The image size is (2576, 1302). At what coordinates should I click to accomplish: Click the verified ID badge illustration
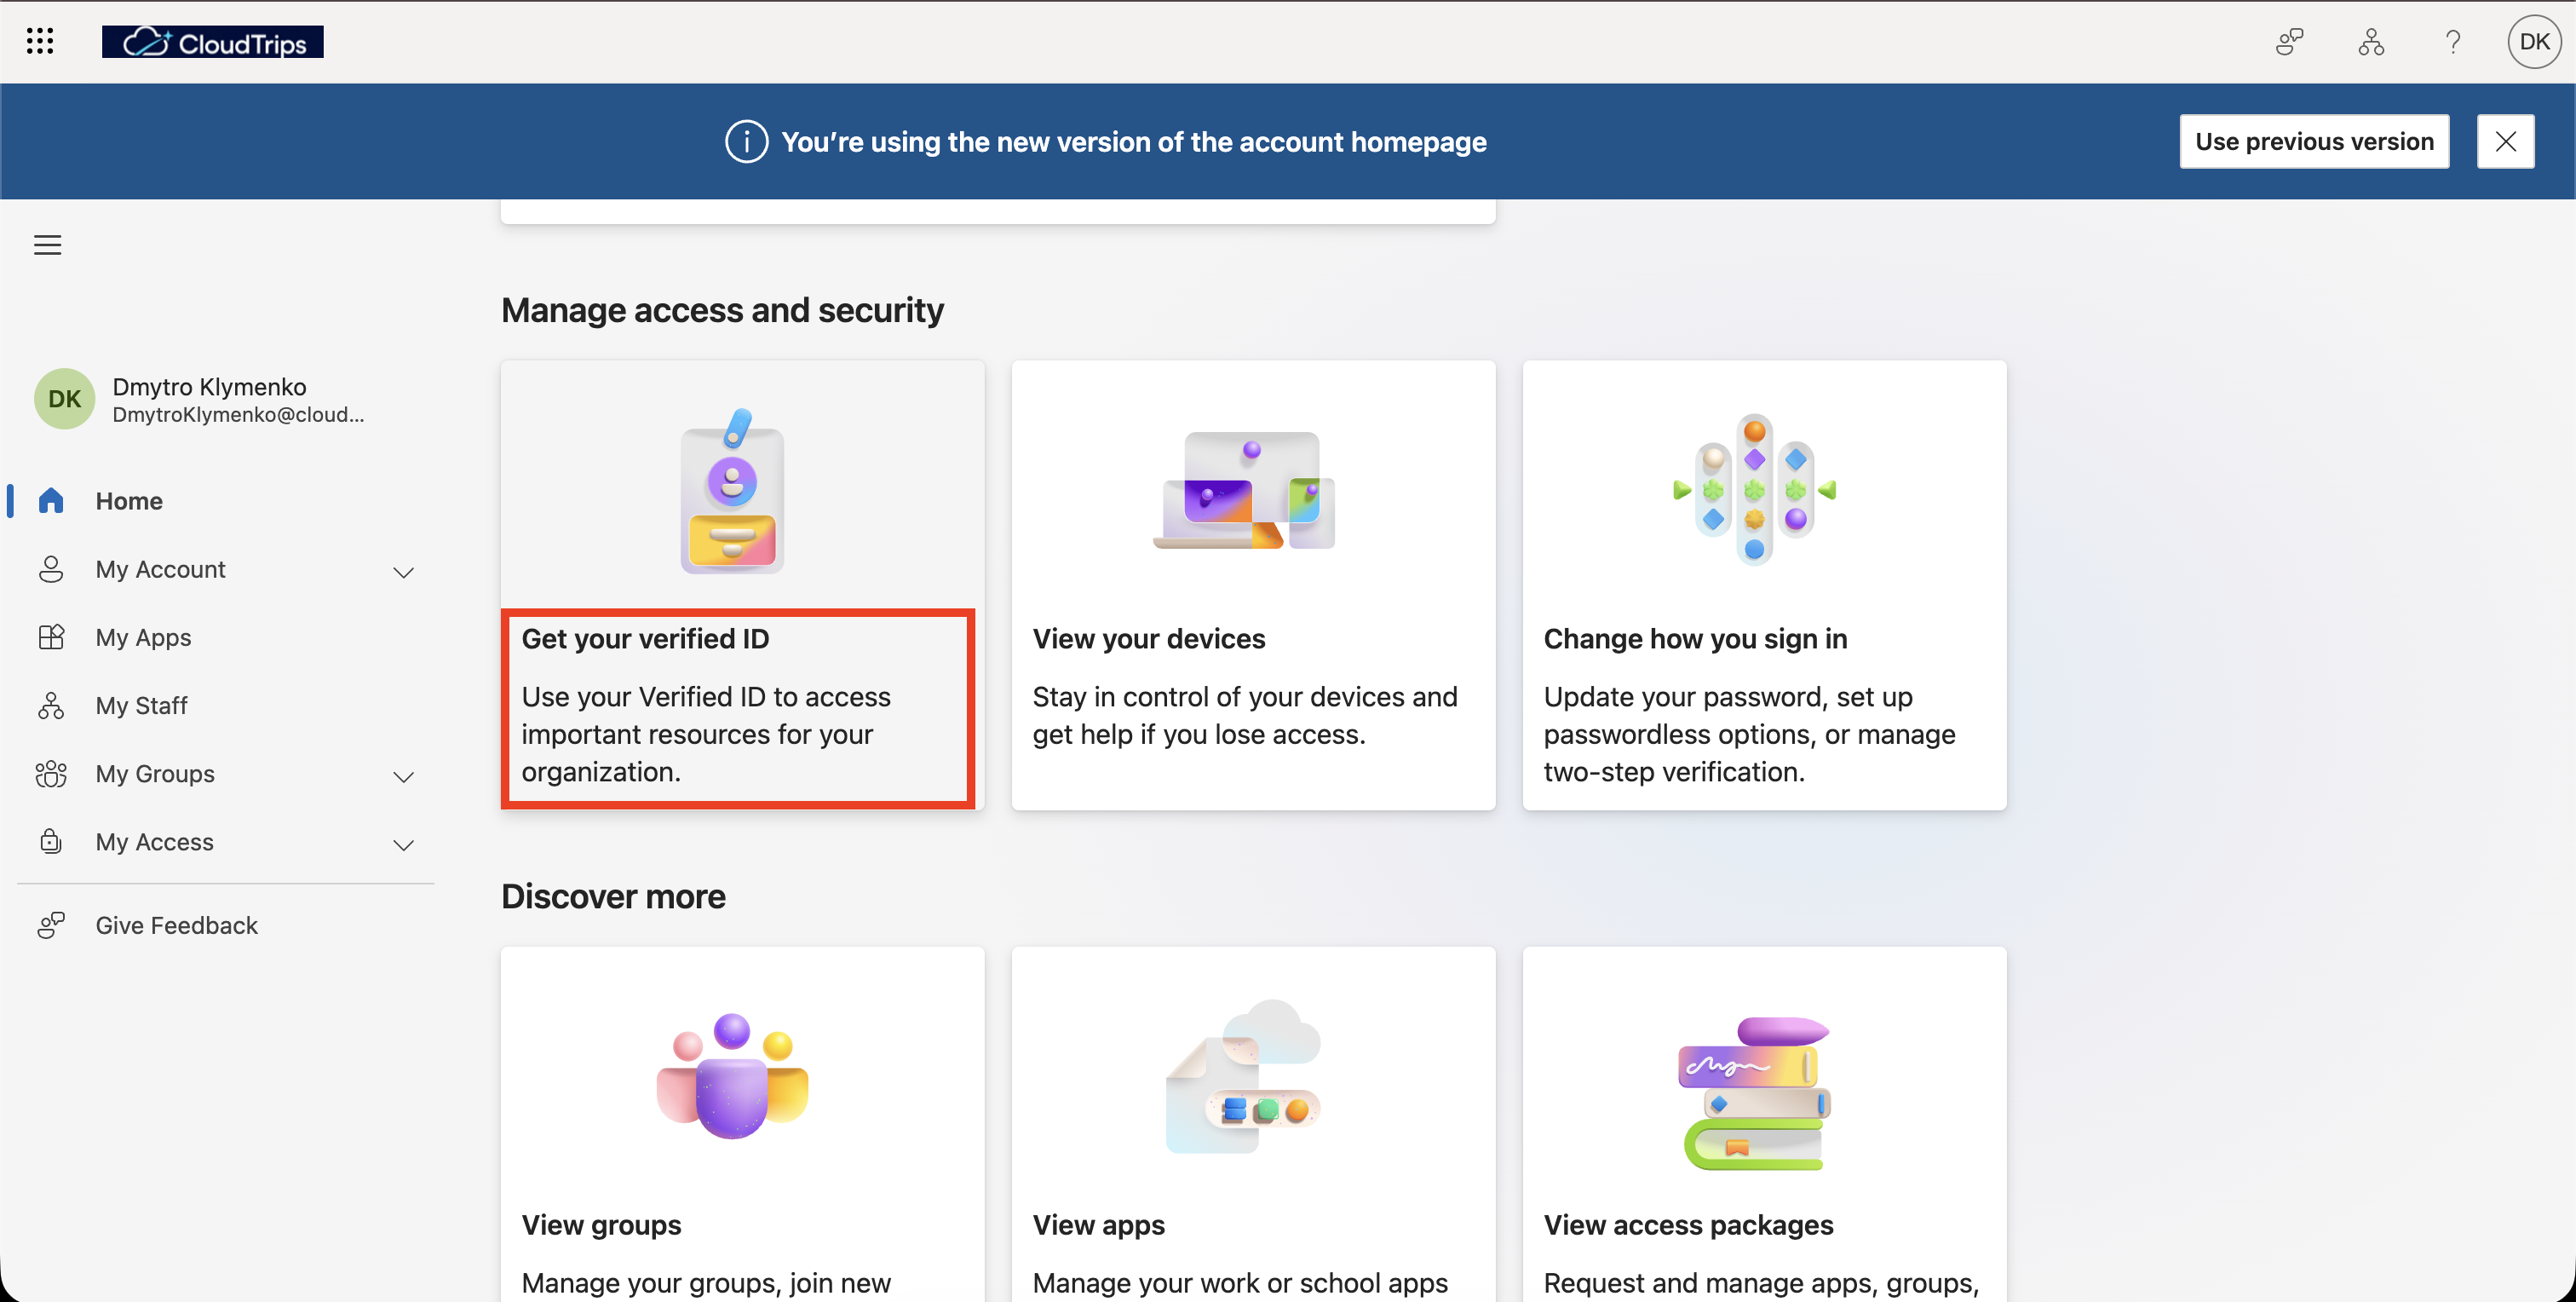pos(733,490)
